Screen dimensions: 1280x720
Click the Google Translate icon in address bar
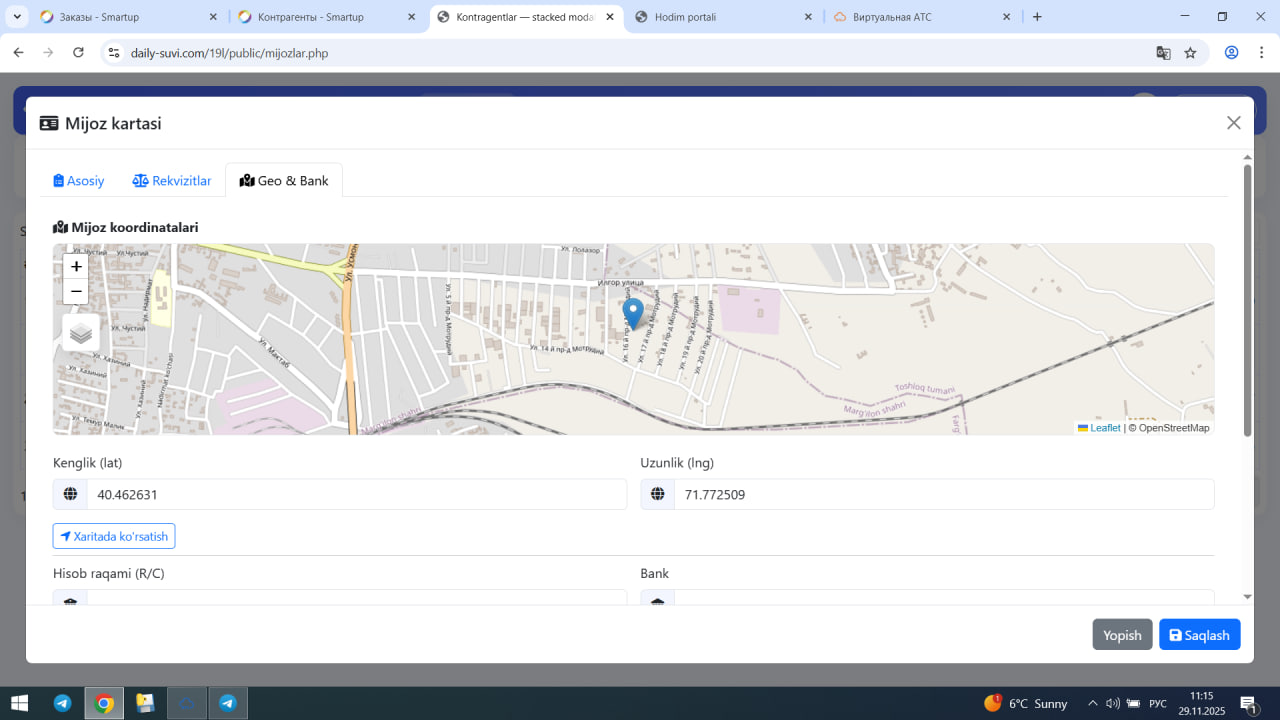1163,53
